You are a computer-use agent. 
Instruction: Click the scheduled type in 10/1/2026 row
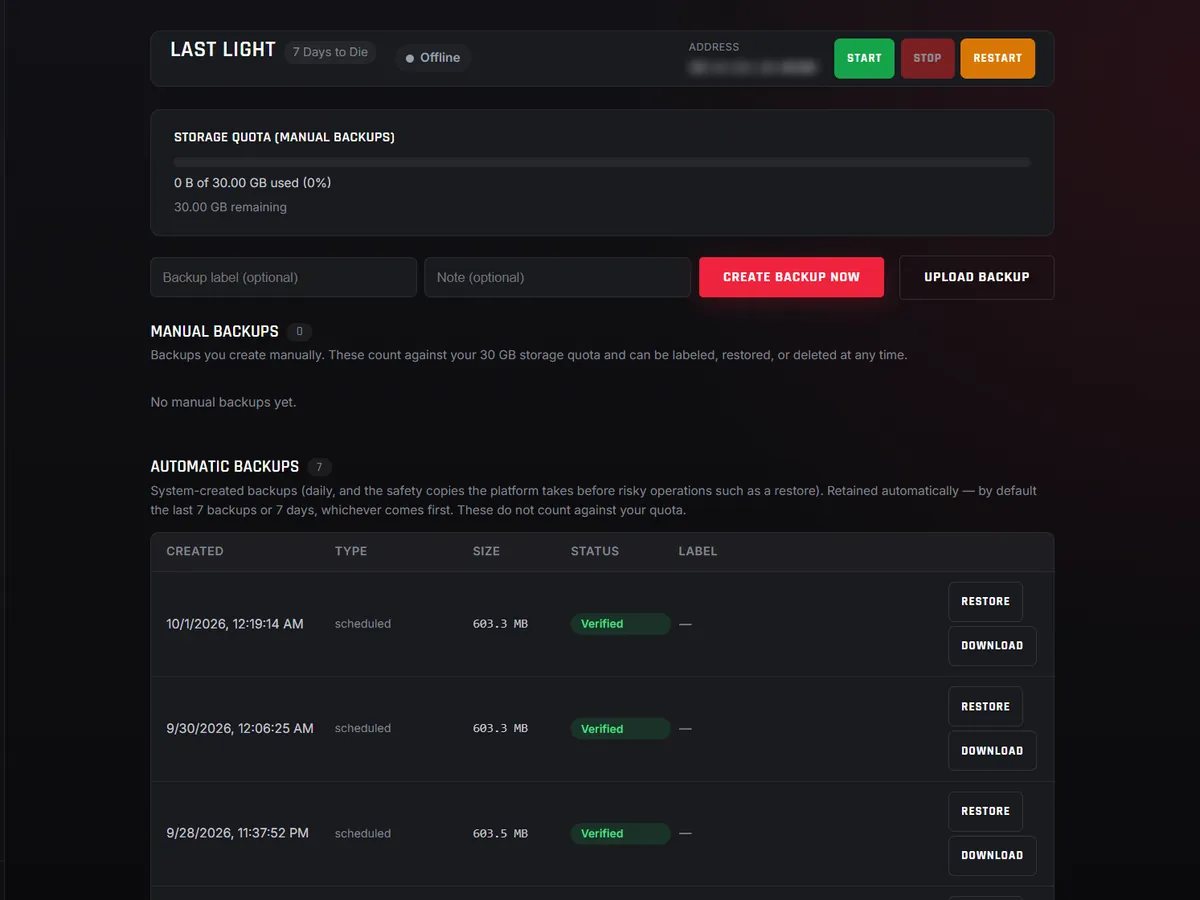click(x=363, y=624)
